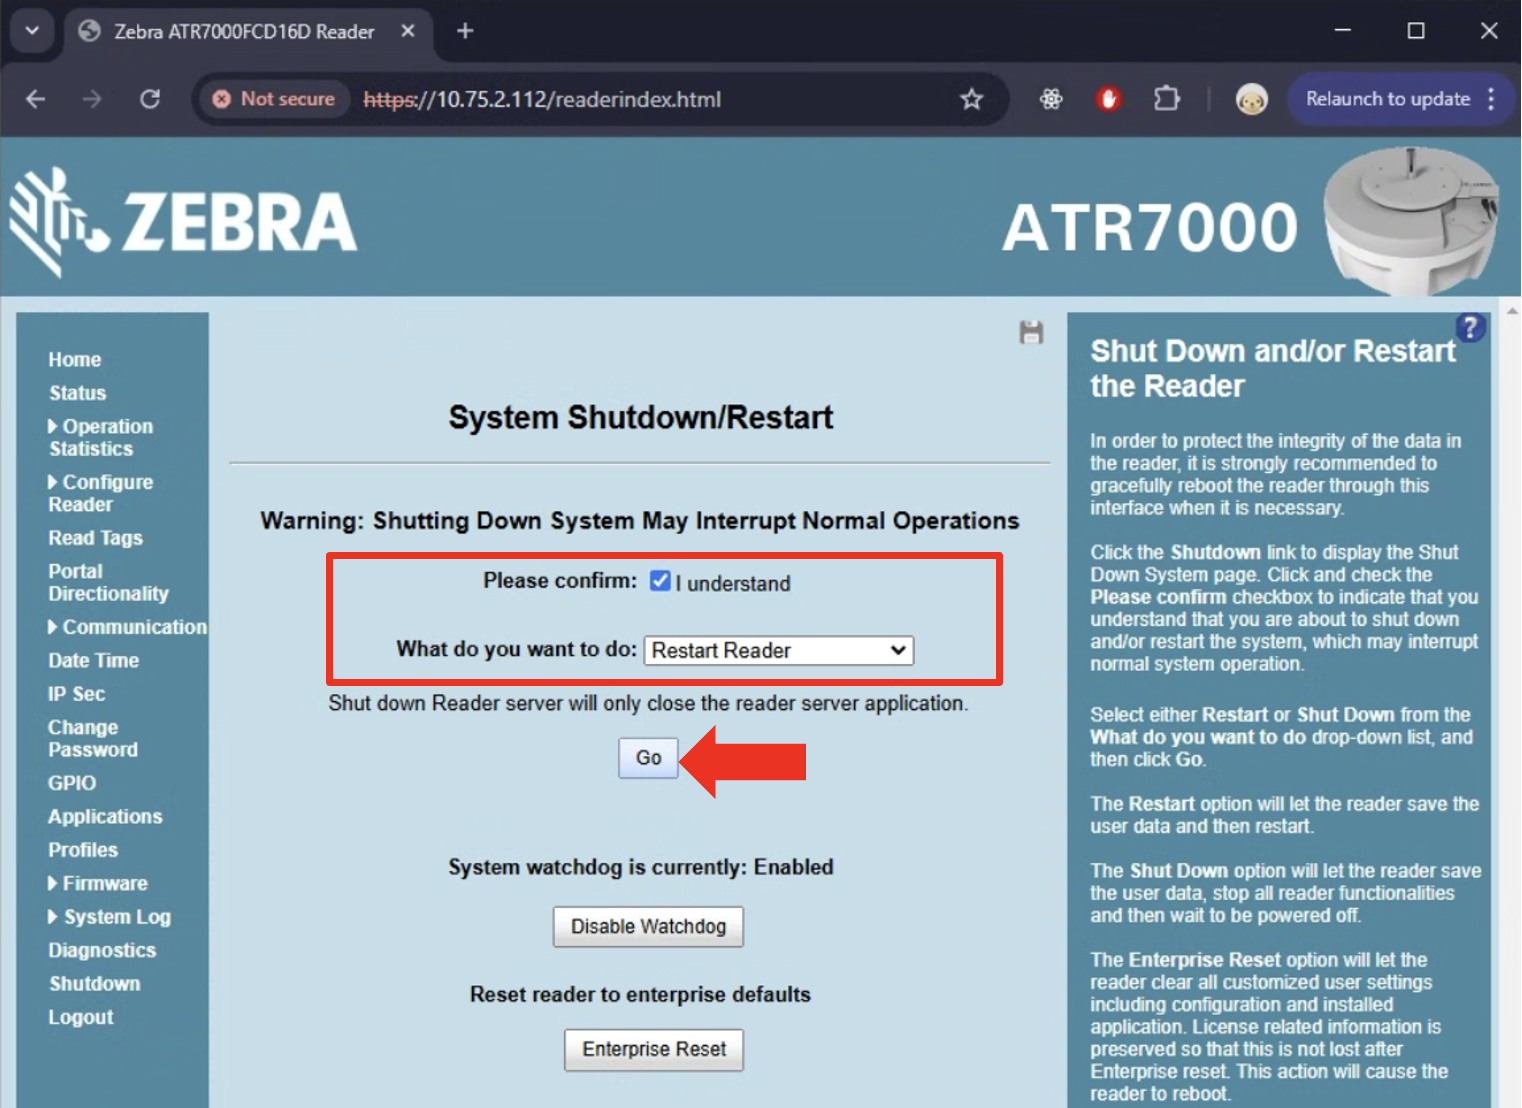Click the Not secure site badge
Screen dimensions: 1522x1108
point(274,99)
